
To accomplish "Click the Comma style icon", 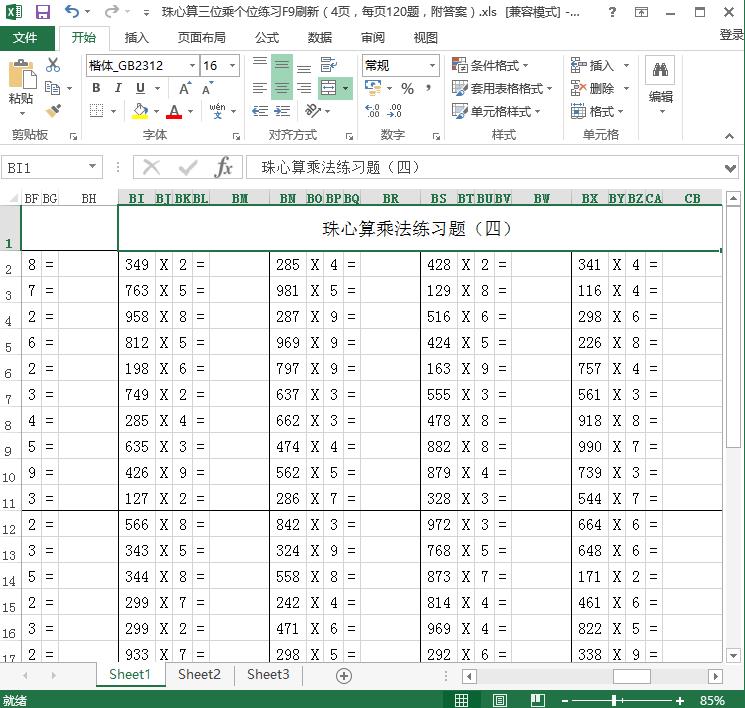I will [429, 88].
